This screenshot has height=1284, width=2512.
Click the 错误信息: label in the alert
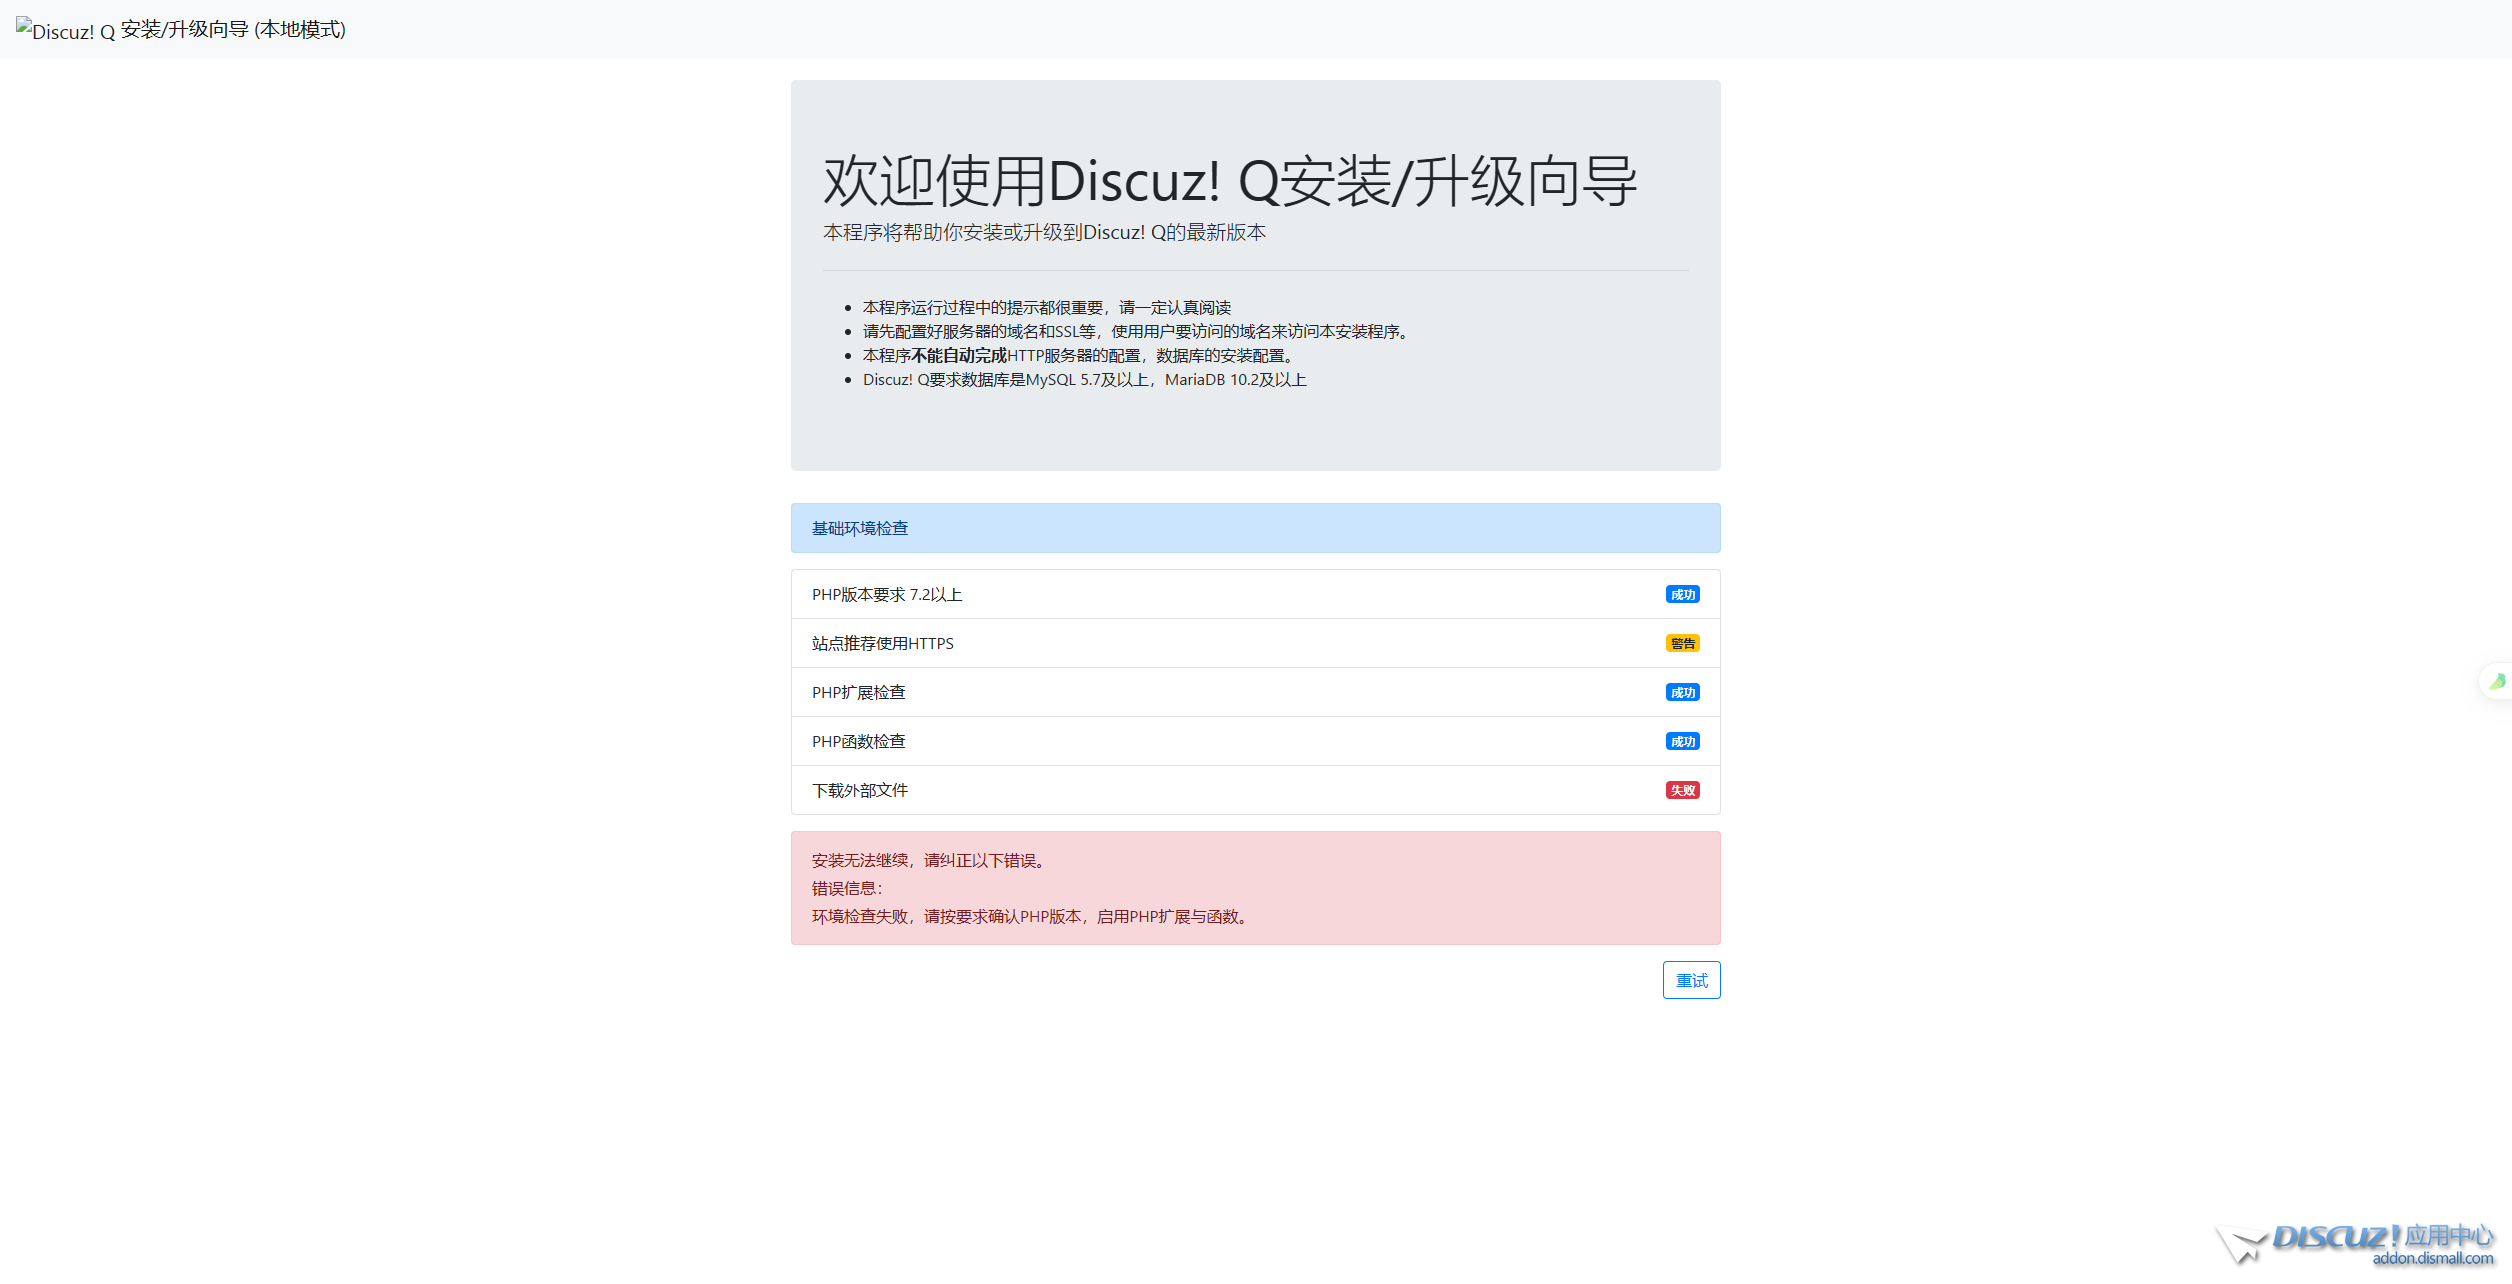point(848,889)
